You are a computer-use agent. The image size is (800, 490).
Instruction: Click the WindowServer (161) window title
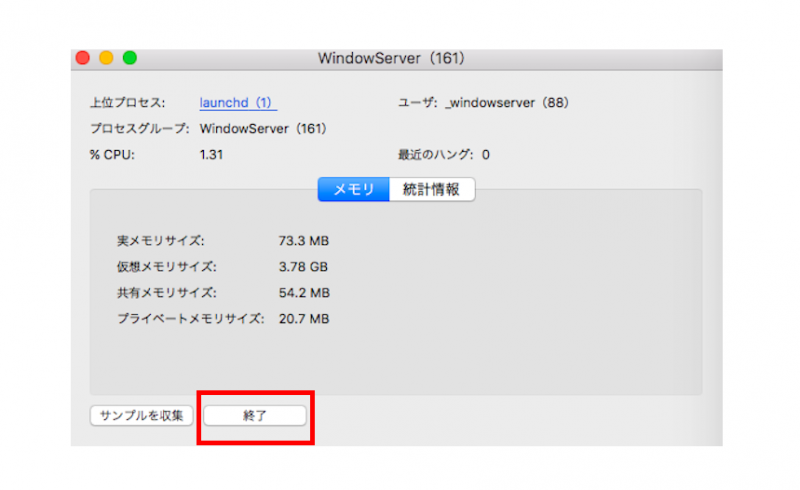click(x=391, y=58)
